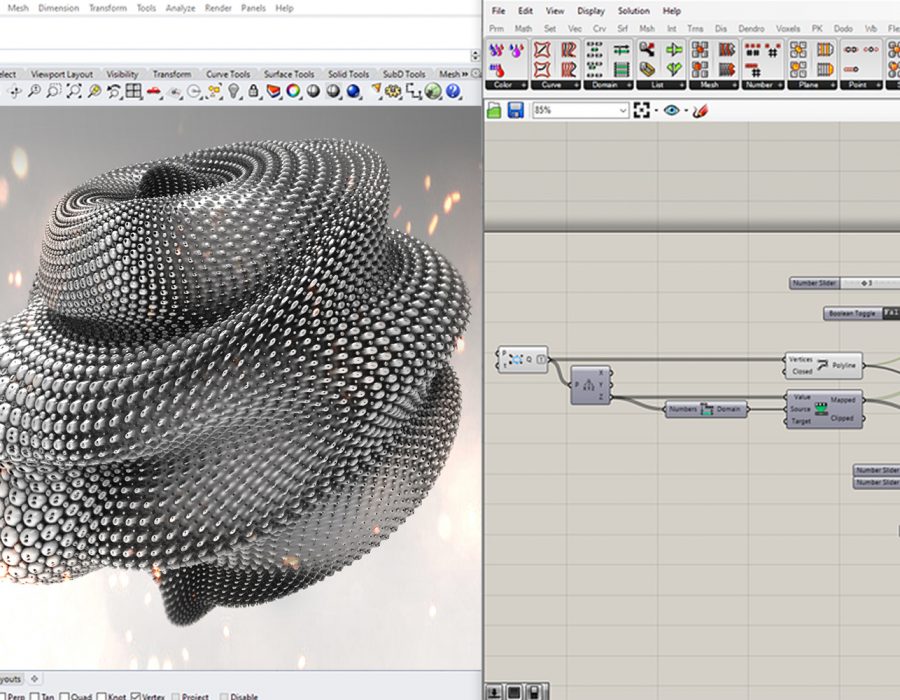Enable the Tan osnap checkbox
The image size is (900, 700).
tap(34, 696)
